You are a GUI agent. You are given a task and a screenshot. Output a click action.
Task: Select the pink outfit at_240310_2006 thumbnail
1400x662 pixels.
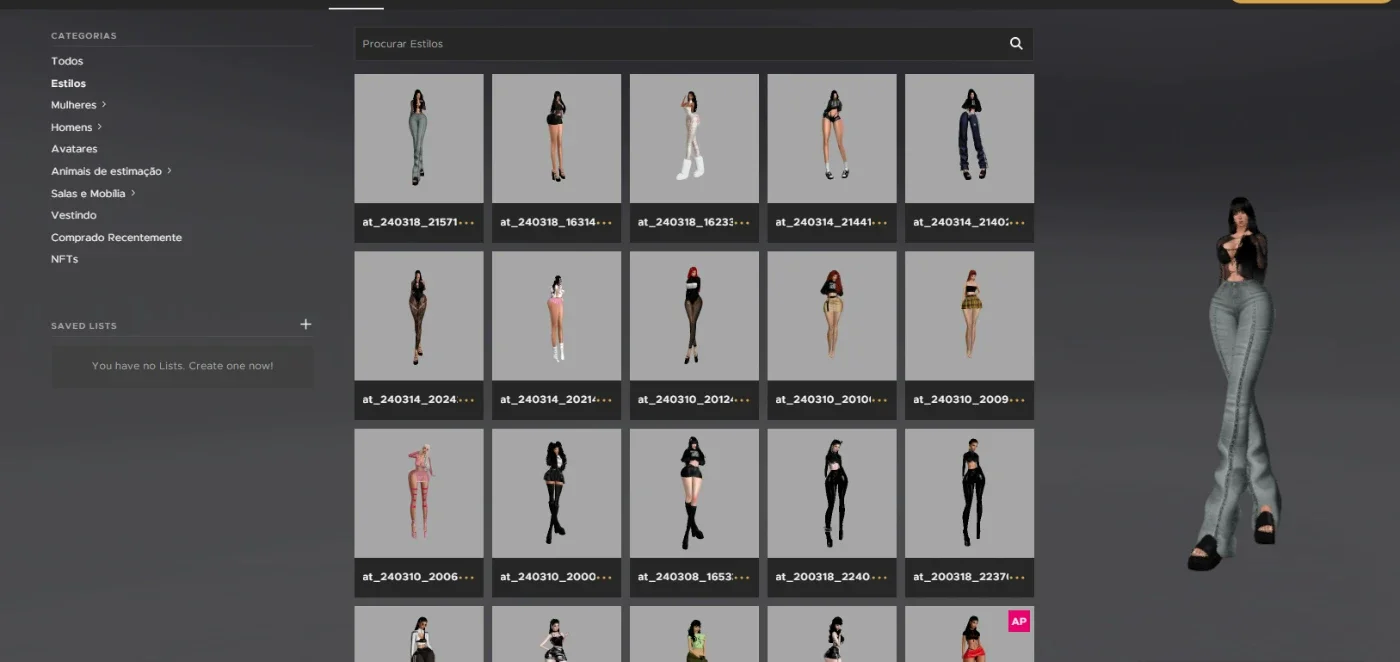419,494
